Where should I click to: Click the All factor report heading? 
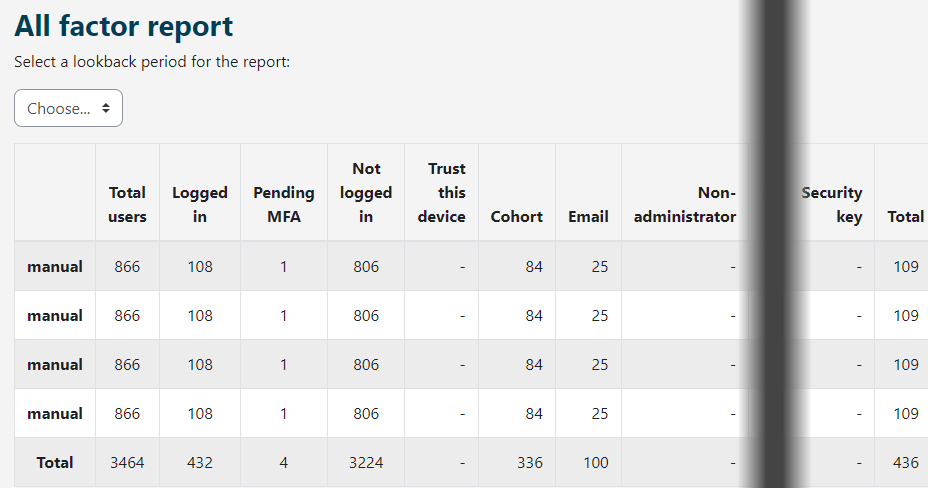[124, 26]
